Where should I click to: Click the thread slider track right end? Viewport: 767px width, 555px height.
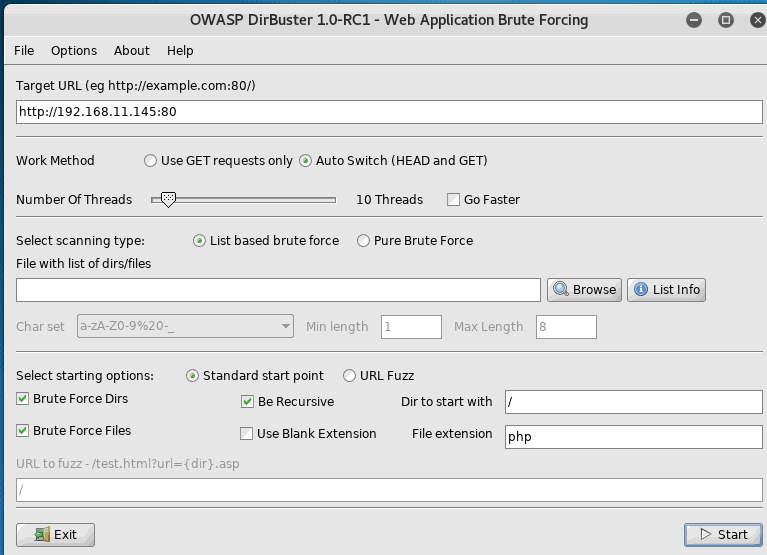point(333,200)
